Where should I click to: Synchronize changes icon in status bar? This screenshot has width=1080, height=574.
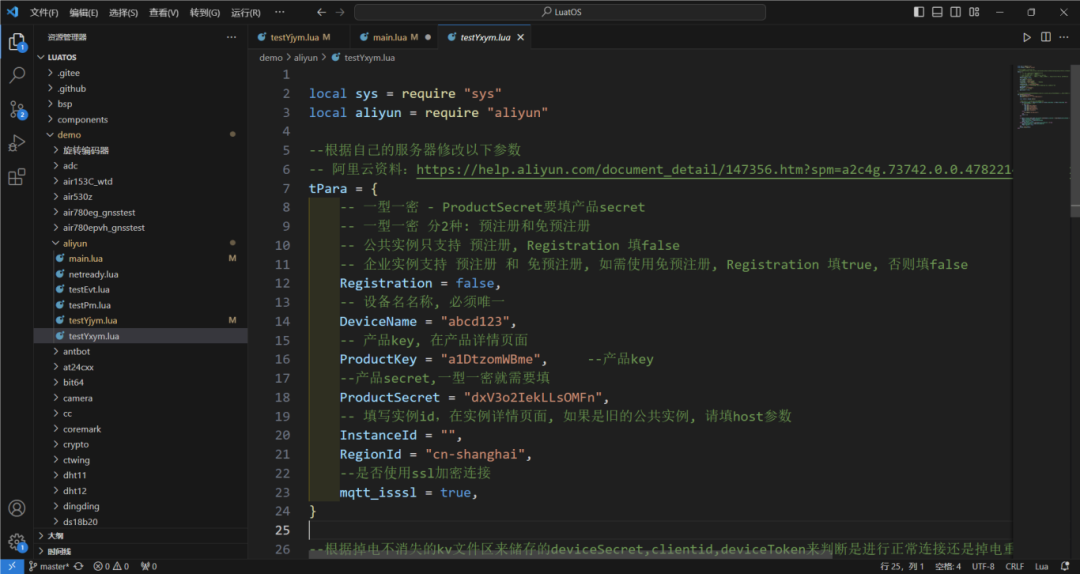[79, 566]
